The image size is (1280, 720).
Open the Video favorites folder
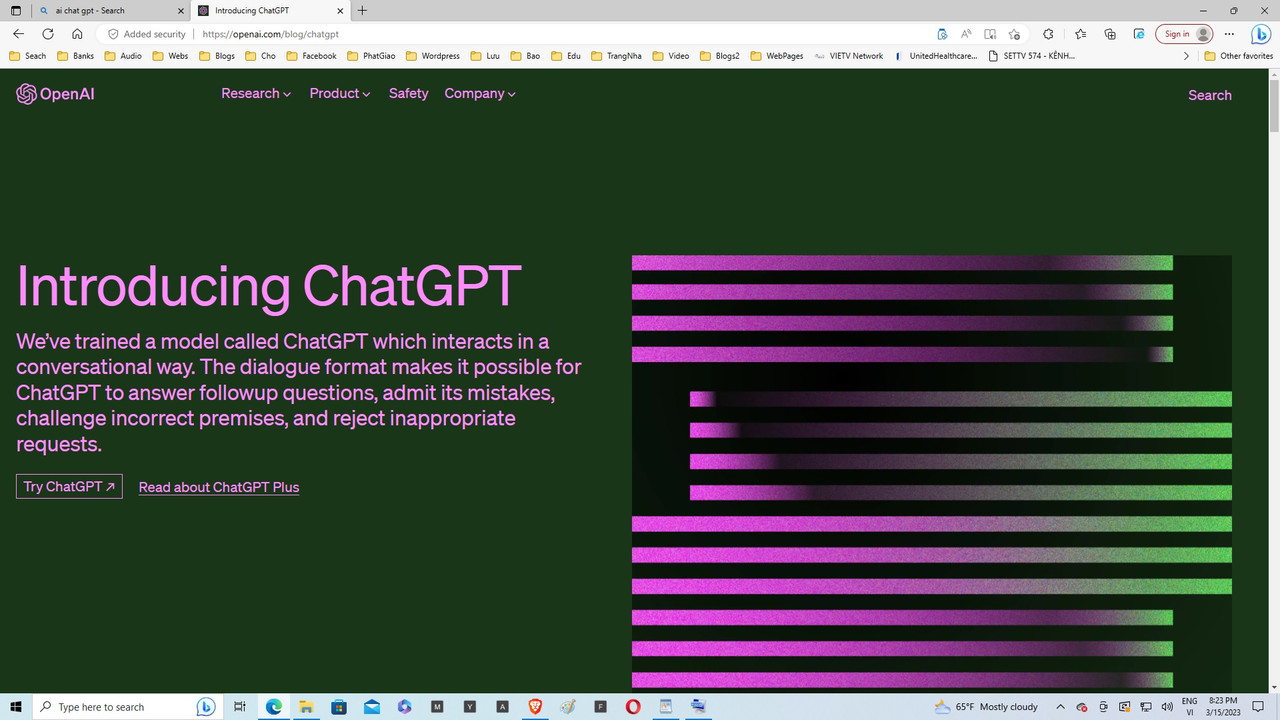[671, 56]
